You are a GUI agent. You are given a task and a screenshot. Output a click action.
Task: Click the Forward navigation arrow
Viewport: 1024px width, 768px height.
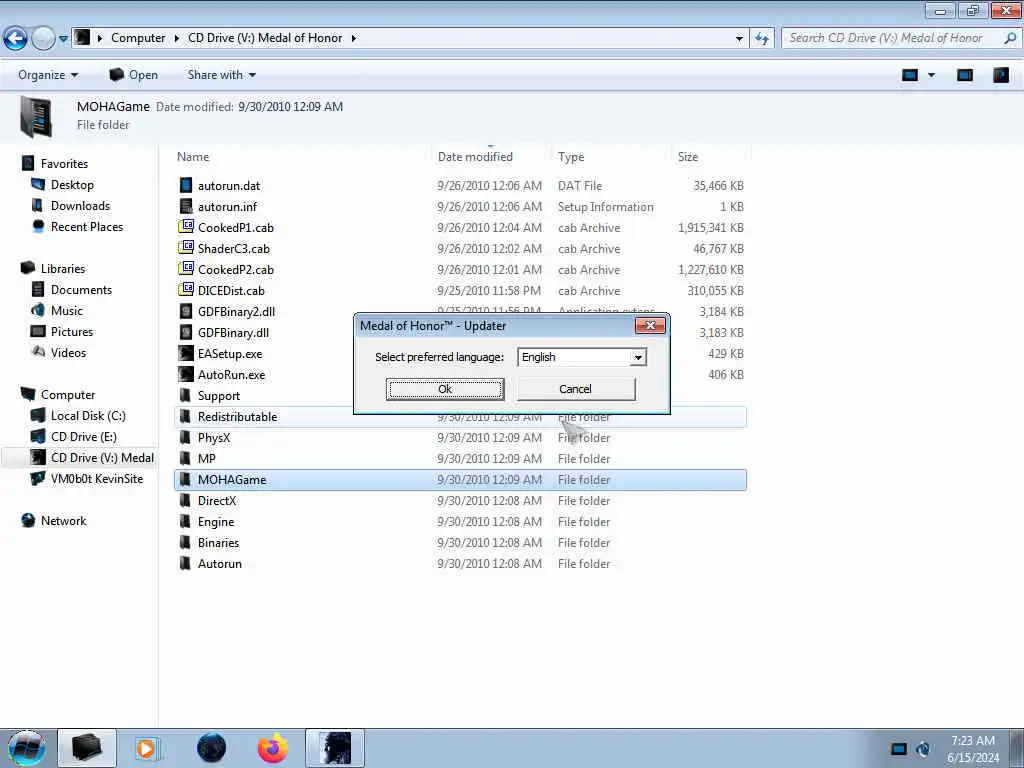(x=43, y=38)
